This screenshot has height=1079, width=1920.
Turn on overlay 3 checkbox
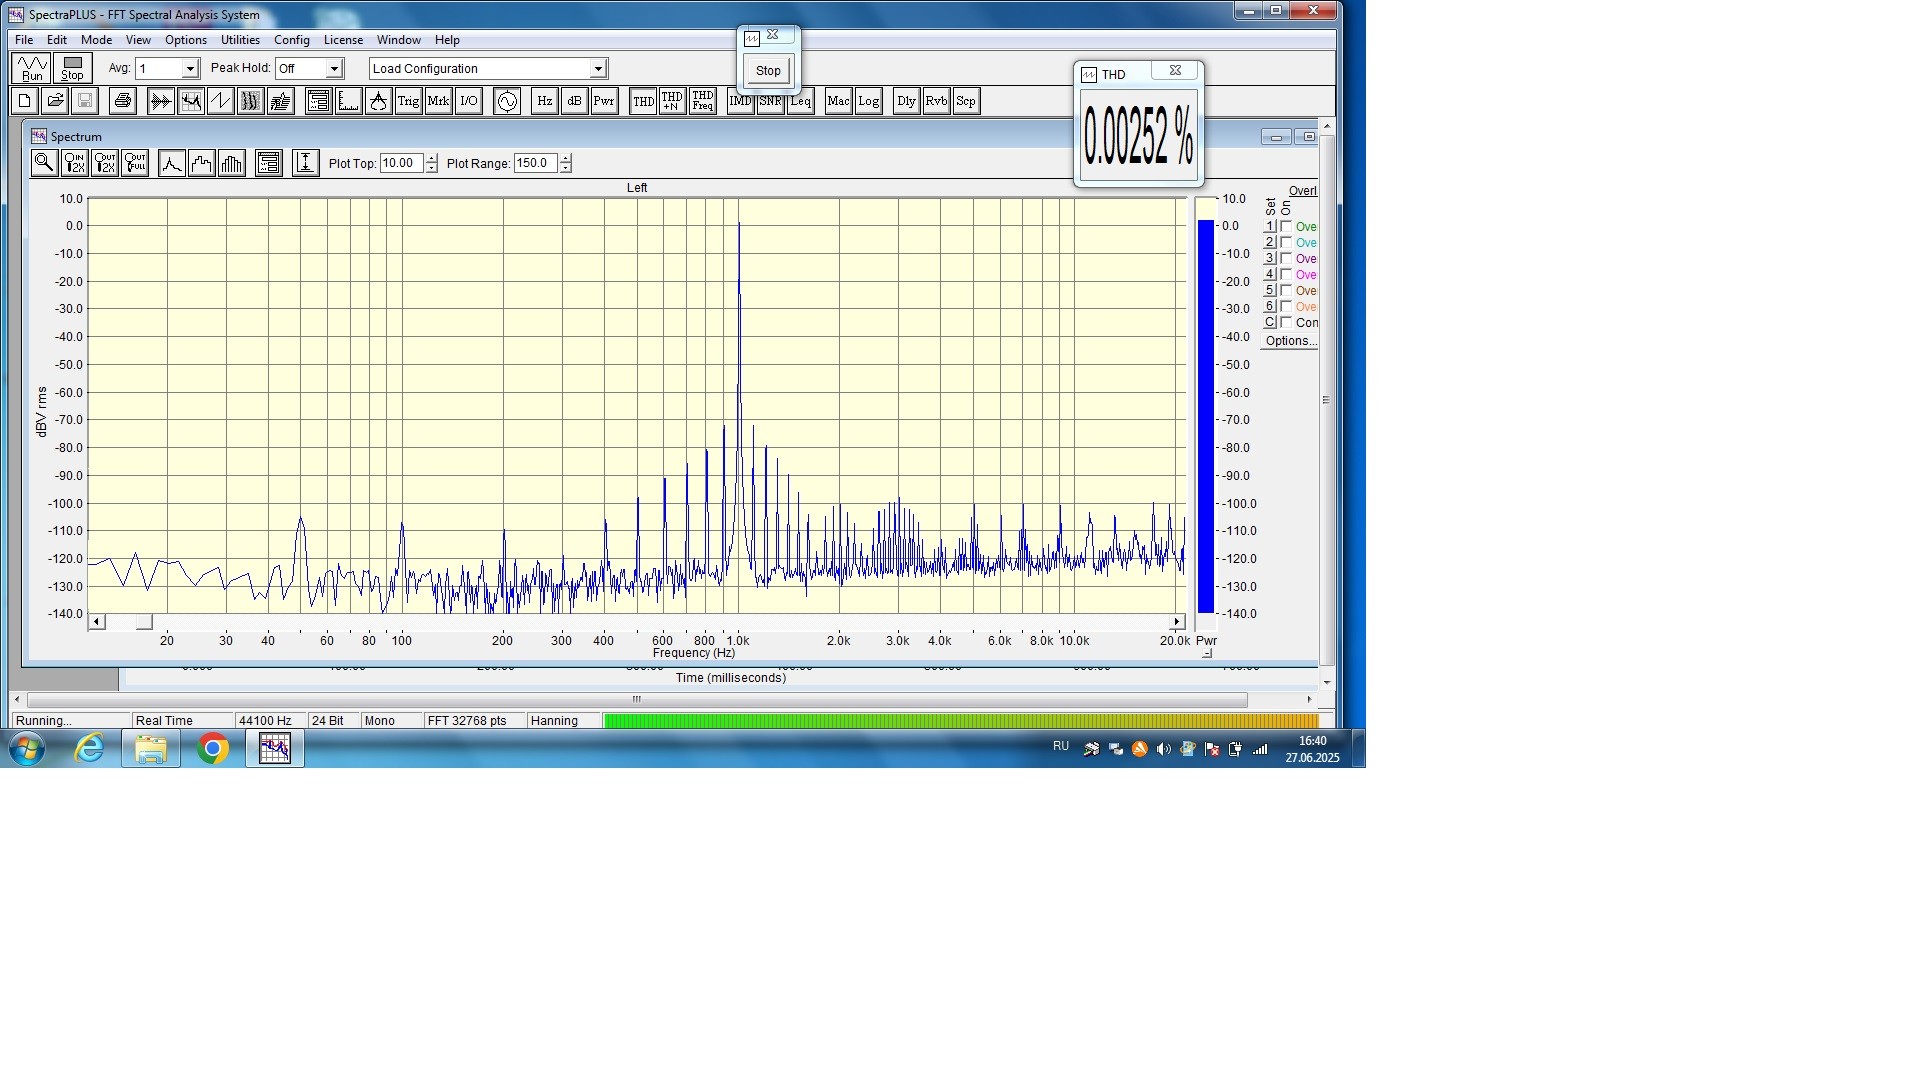coord(1286,259)
